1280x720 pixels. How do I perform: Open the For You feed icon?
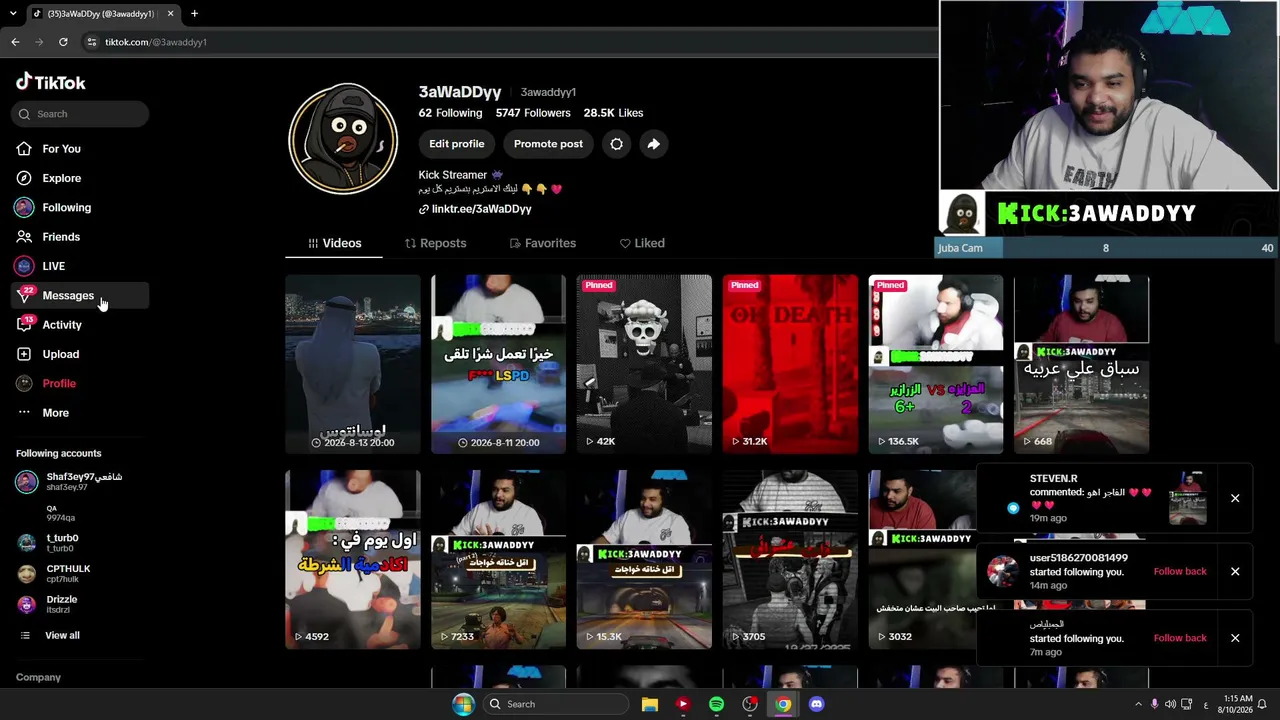tap(24, 149)
